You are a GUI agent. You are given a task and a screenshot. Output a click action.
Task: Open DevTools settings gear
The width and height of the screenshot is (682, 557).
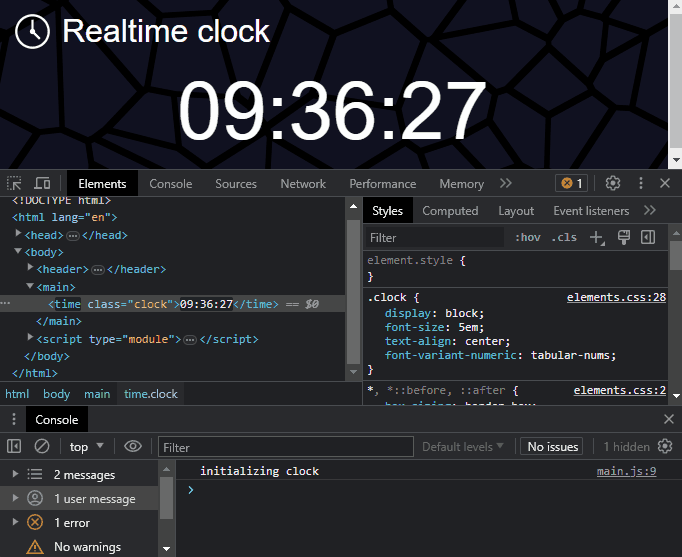(x=613, y=183)
